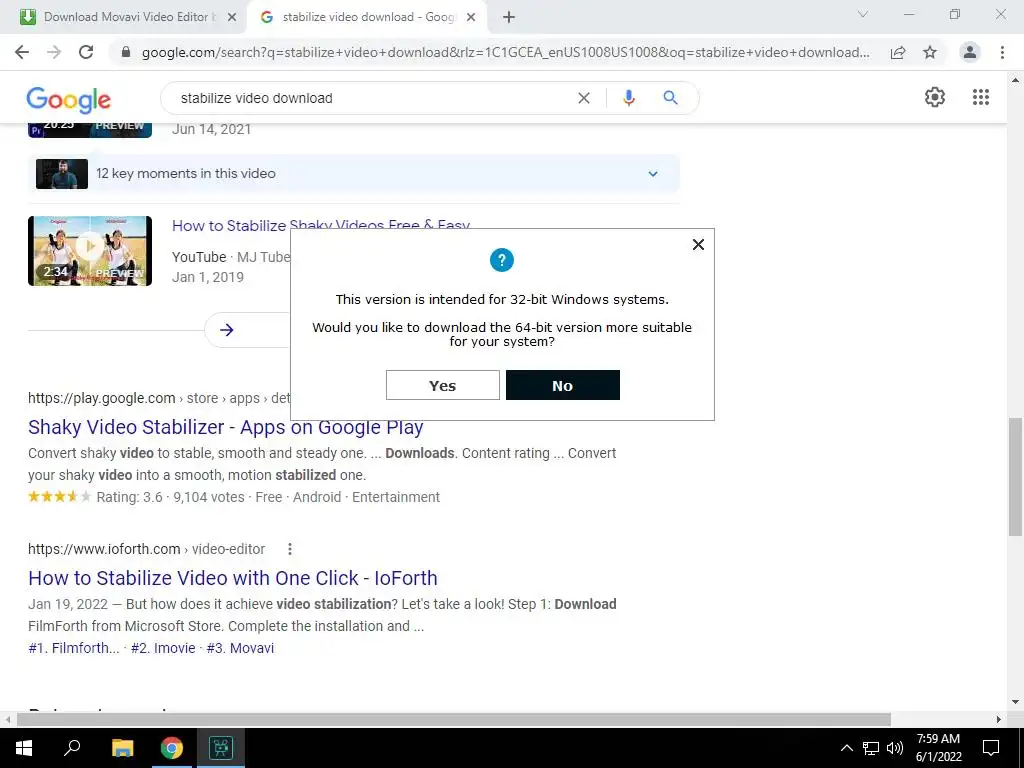Close the Movavi Video Editor tab

[x=232, y=18]
